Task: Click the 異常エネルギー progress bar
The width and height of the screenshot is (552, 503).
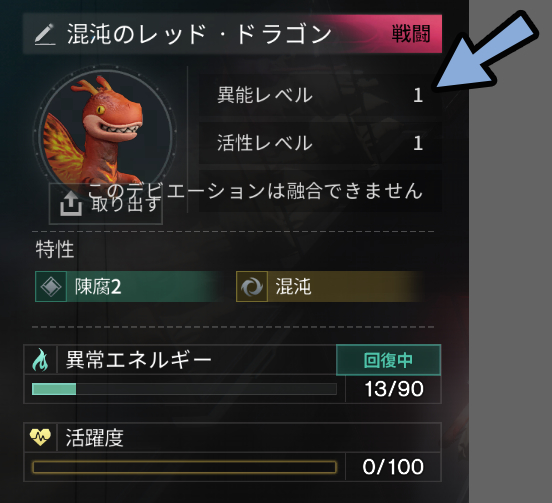Action: [x=184, y=389]
